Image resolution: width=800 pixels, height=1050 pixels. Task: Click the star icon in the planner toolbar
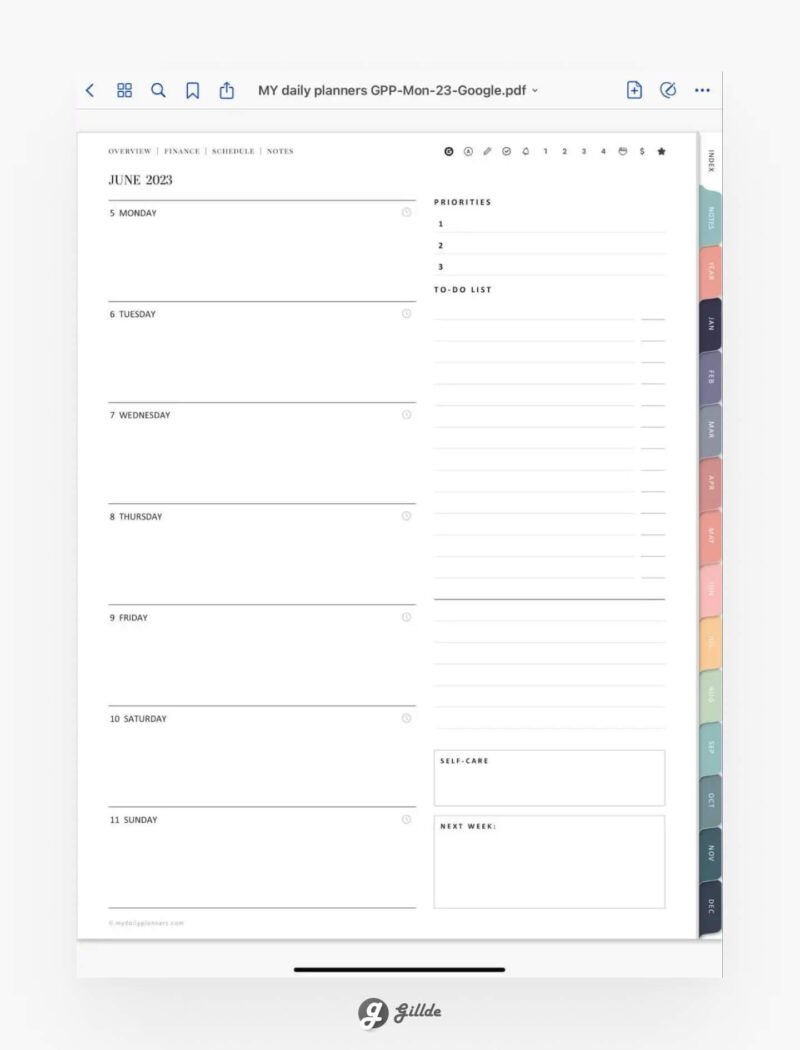661,151
